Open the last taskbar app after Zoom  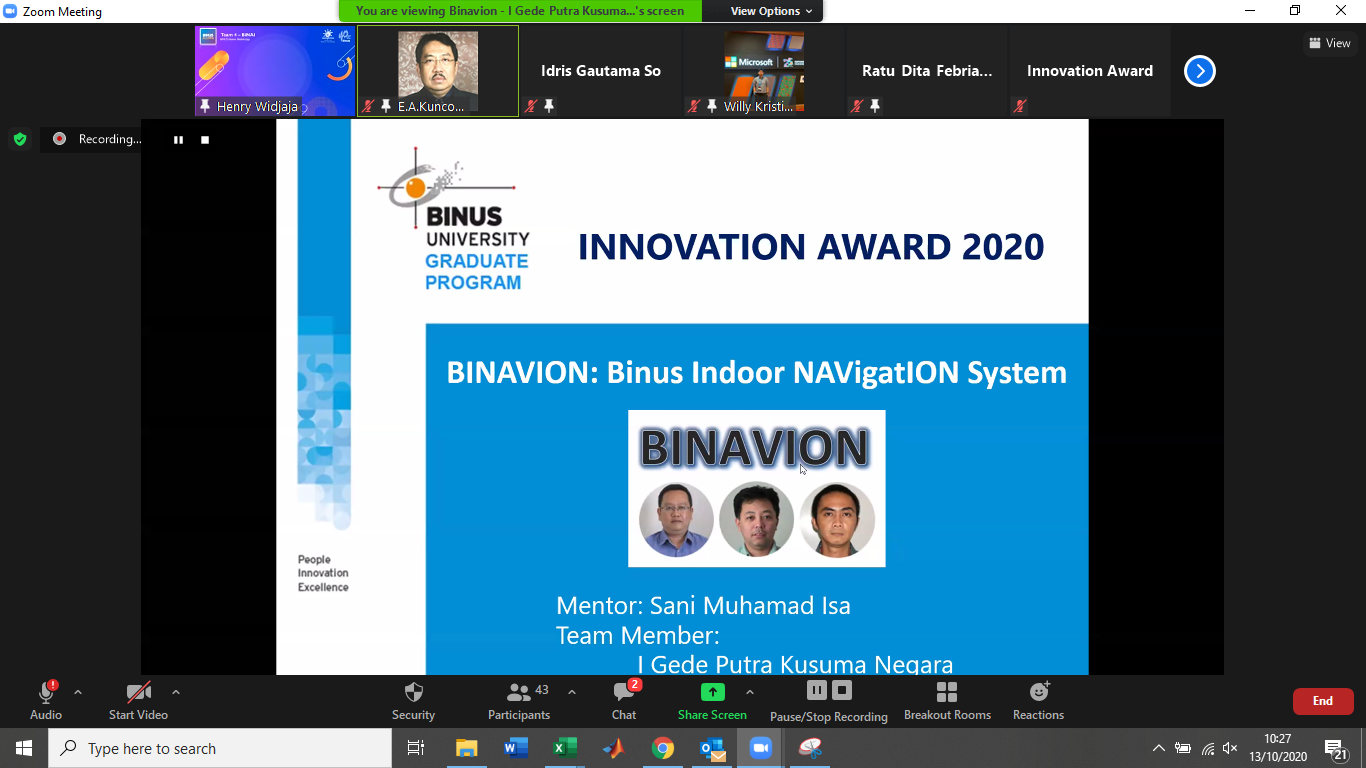(810, 748)
